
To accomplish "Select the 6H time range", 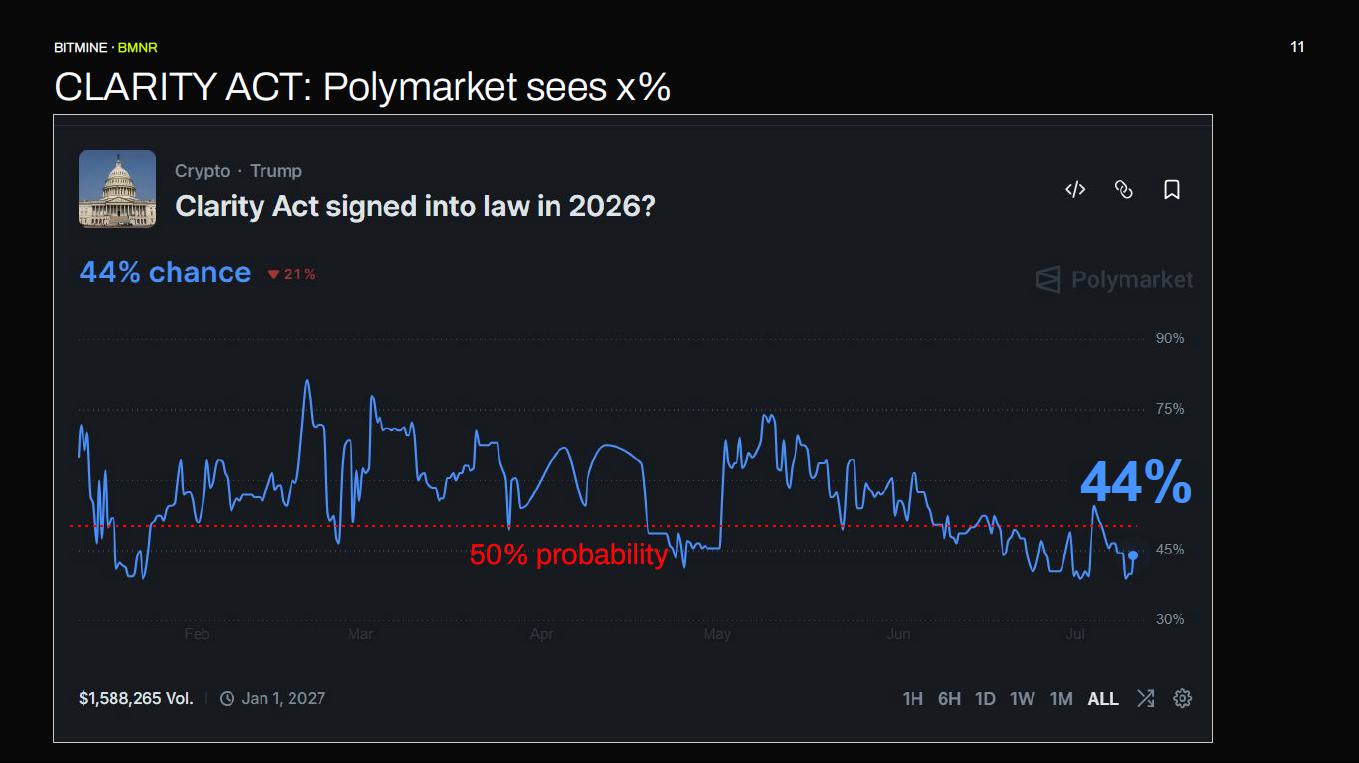I will coord(949,699).
